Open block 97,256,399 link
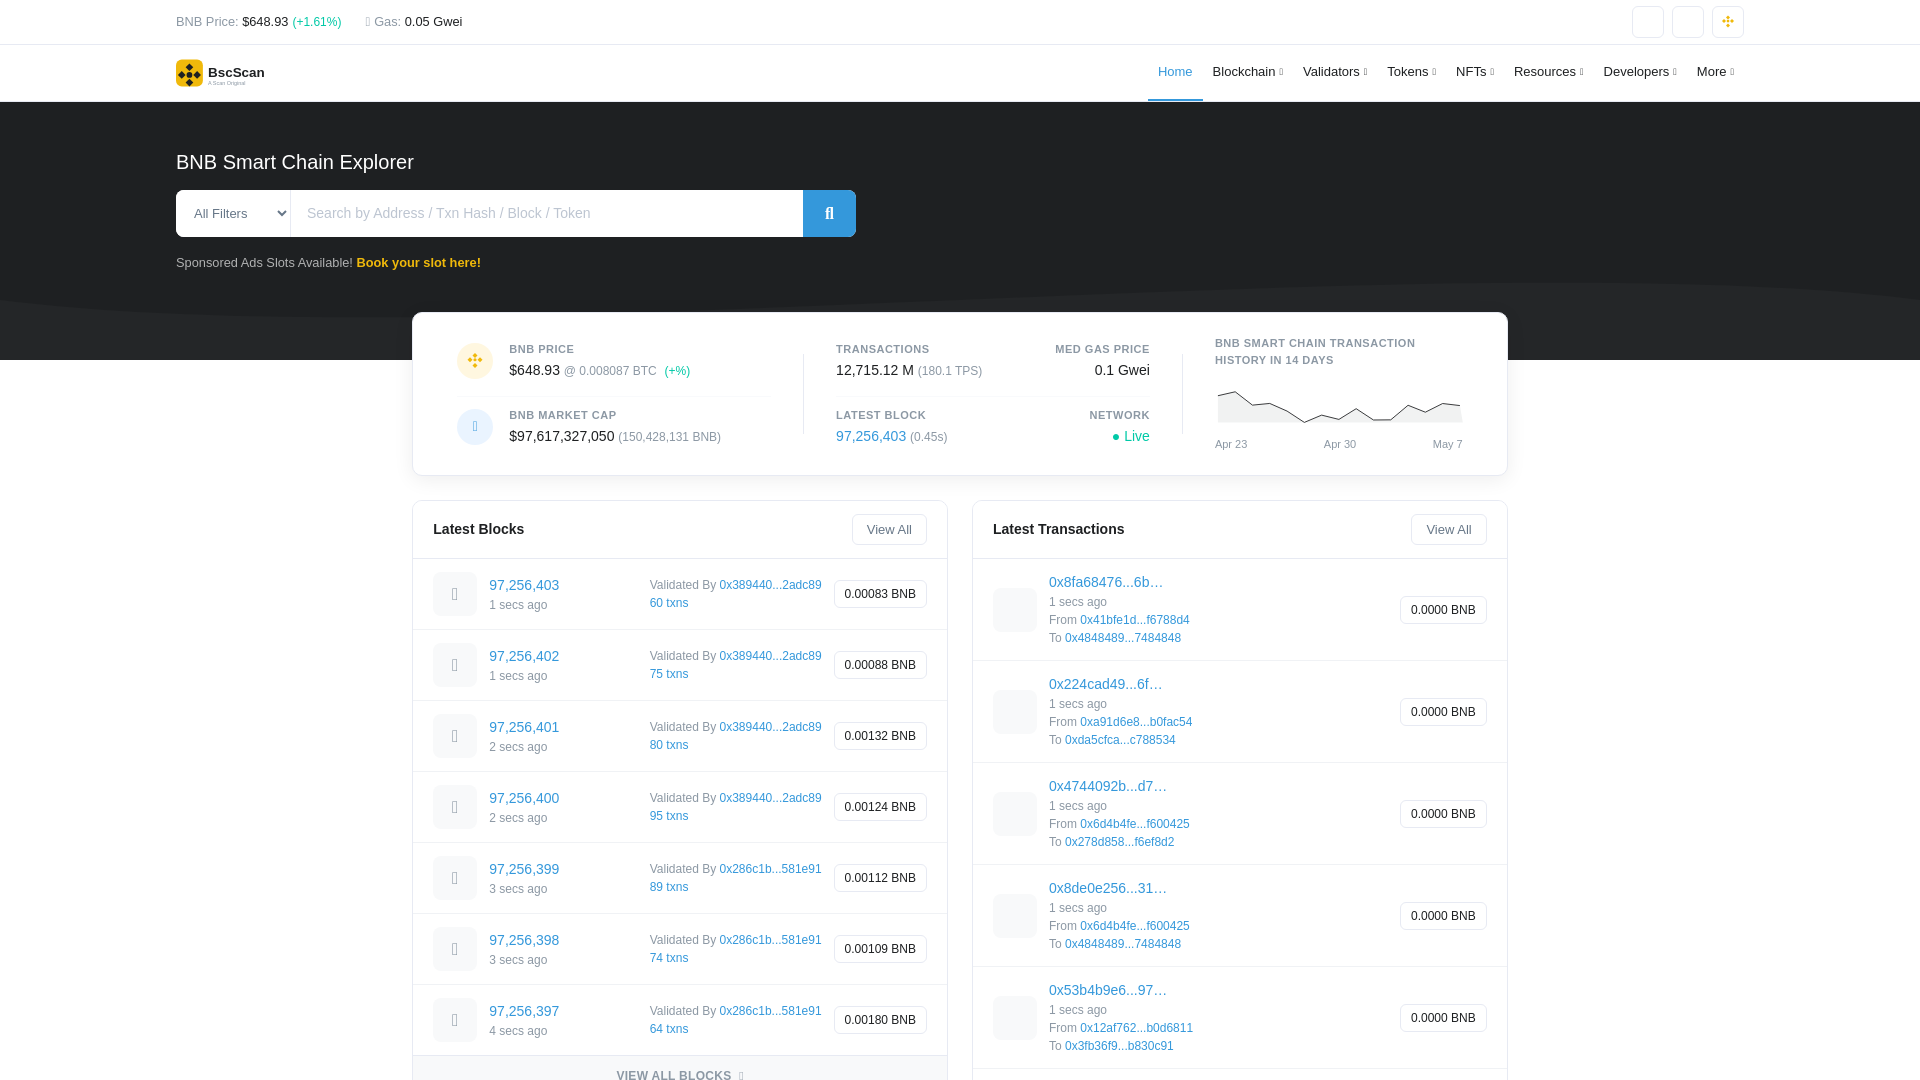 tap(524, 869)
